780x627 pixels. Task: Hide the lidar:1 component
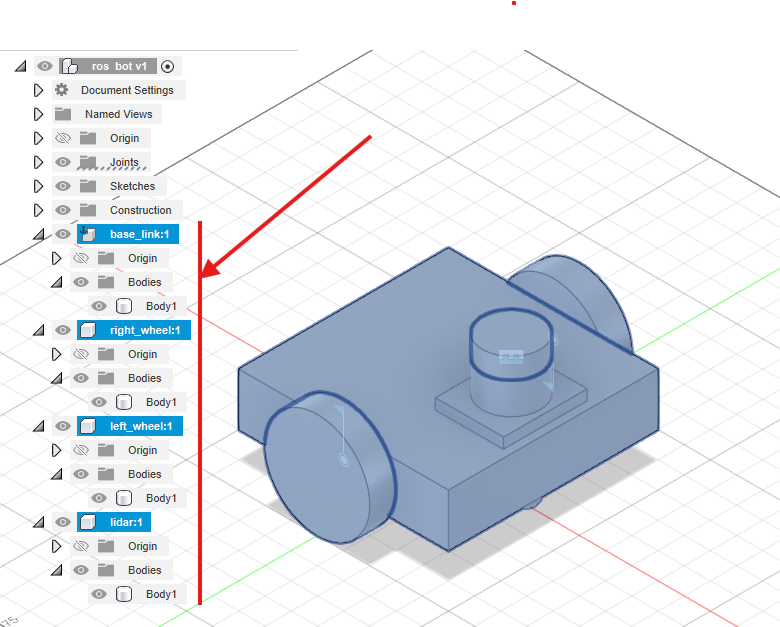tap(63, 522)
